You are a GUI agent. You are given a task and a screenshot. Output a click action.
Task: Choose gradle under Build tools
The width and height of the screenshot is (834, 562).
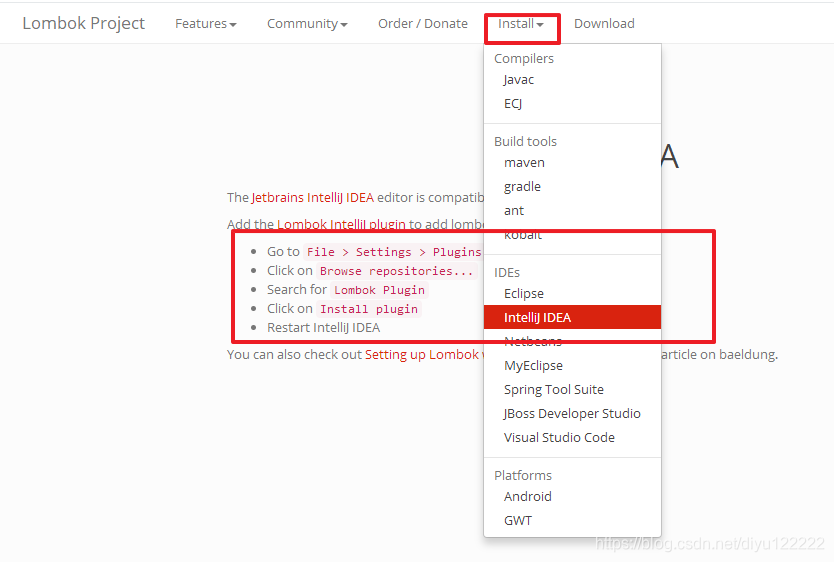[572, 187]
